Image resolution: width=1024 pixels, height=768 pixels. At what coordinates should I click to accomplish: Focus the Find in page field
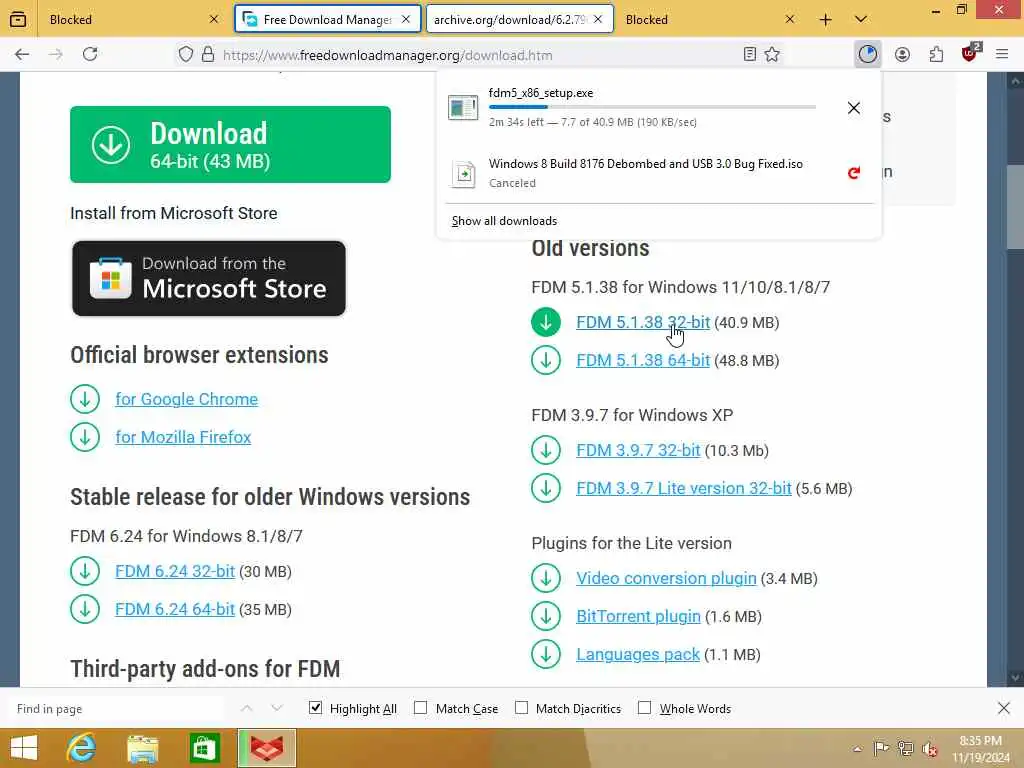[x=116, y=709]
